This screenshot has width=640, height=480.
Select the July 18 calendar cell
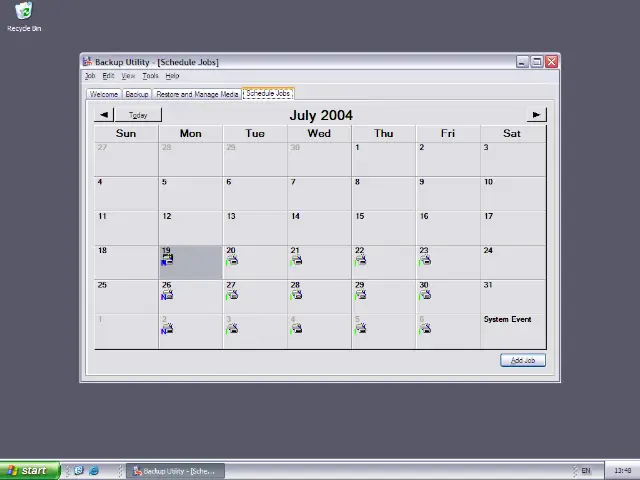point(126,262)
